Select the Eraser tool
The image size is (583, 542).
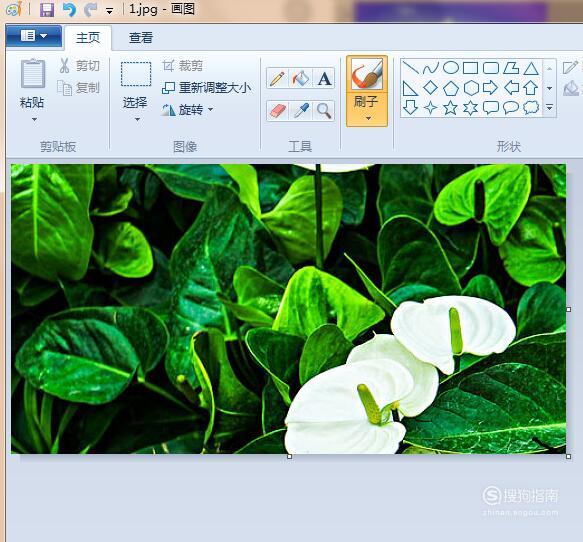tap(277, 111)
